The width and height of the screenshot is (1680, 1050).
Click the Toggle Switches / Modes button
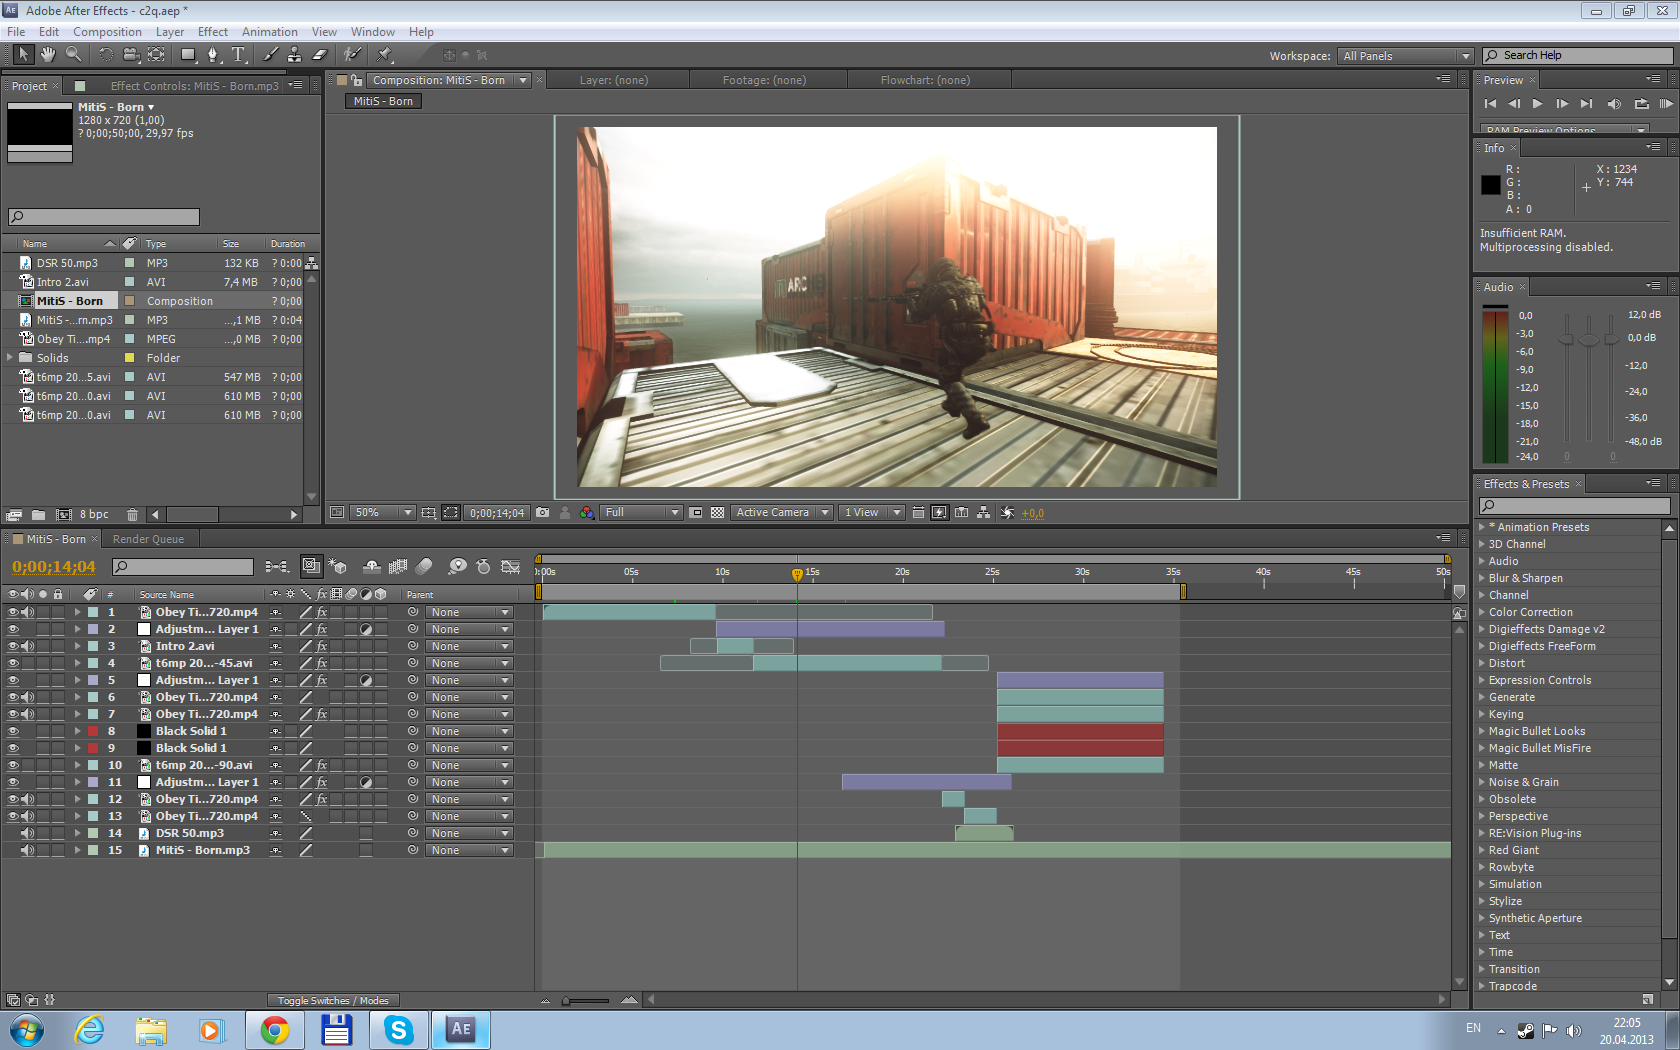pyautogui.click(x=333, y=1000)
